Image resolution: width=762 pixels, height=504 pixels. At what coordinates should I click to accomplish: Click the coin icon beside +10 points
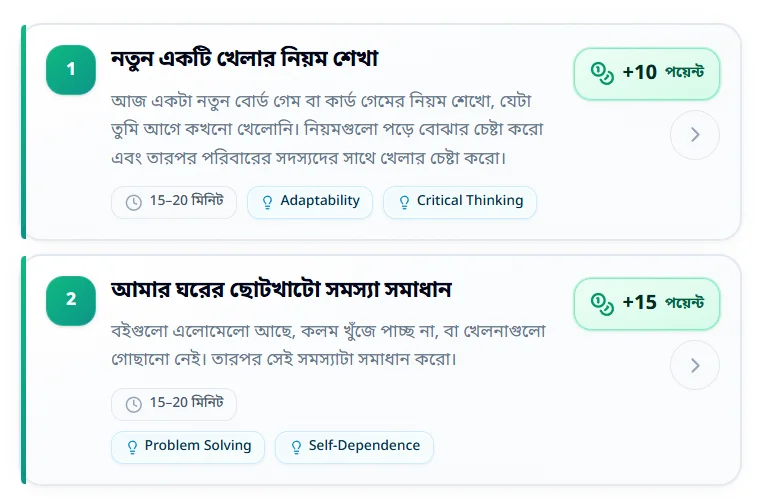point(602,73)
